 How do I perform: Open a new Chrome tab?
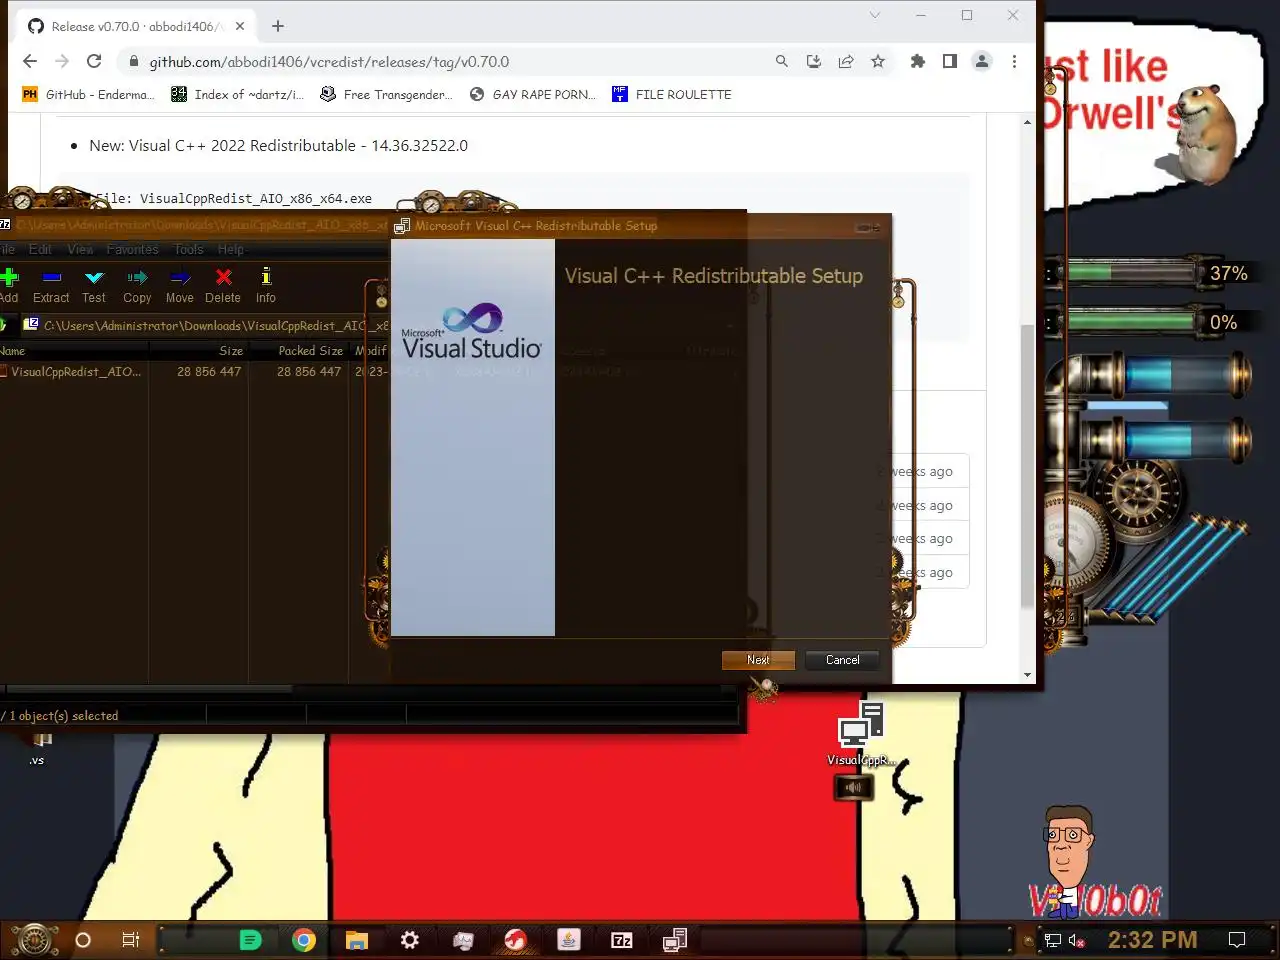(278, 26)
